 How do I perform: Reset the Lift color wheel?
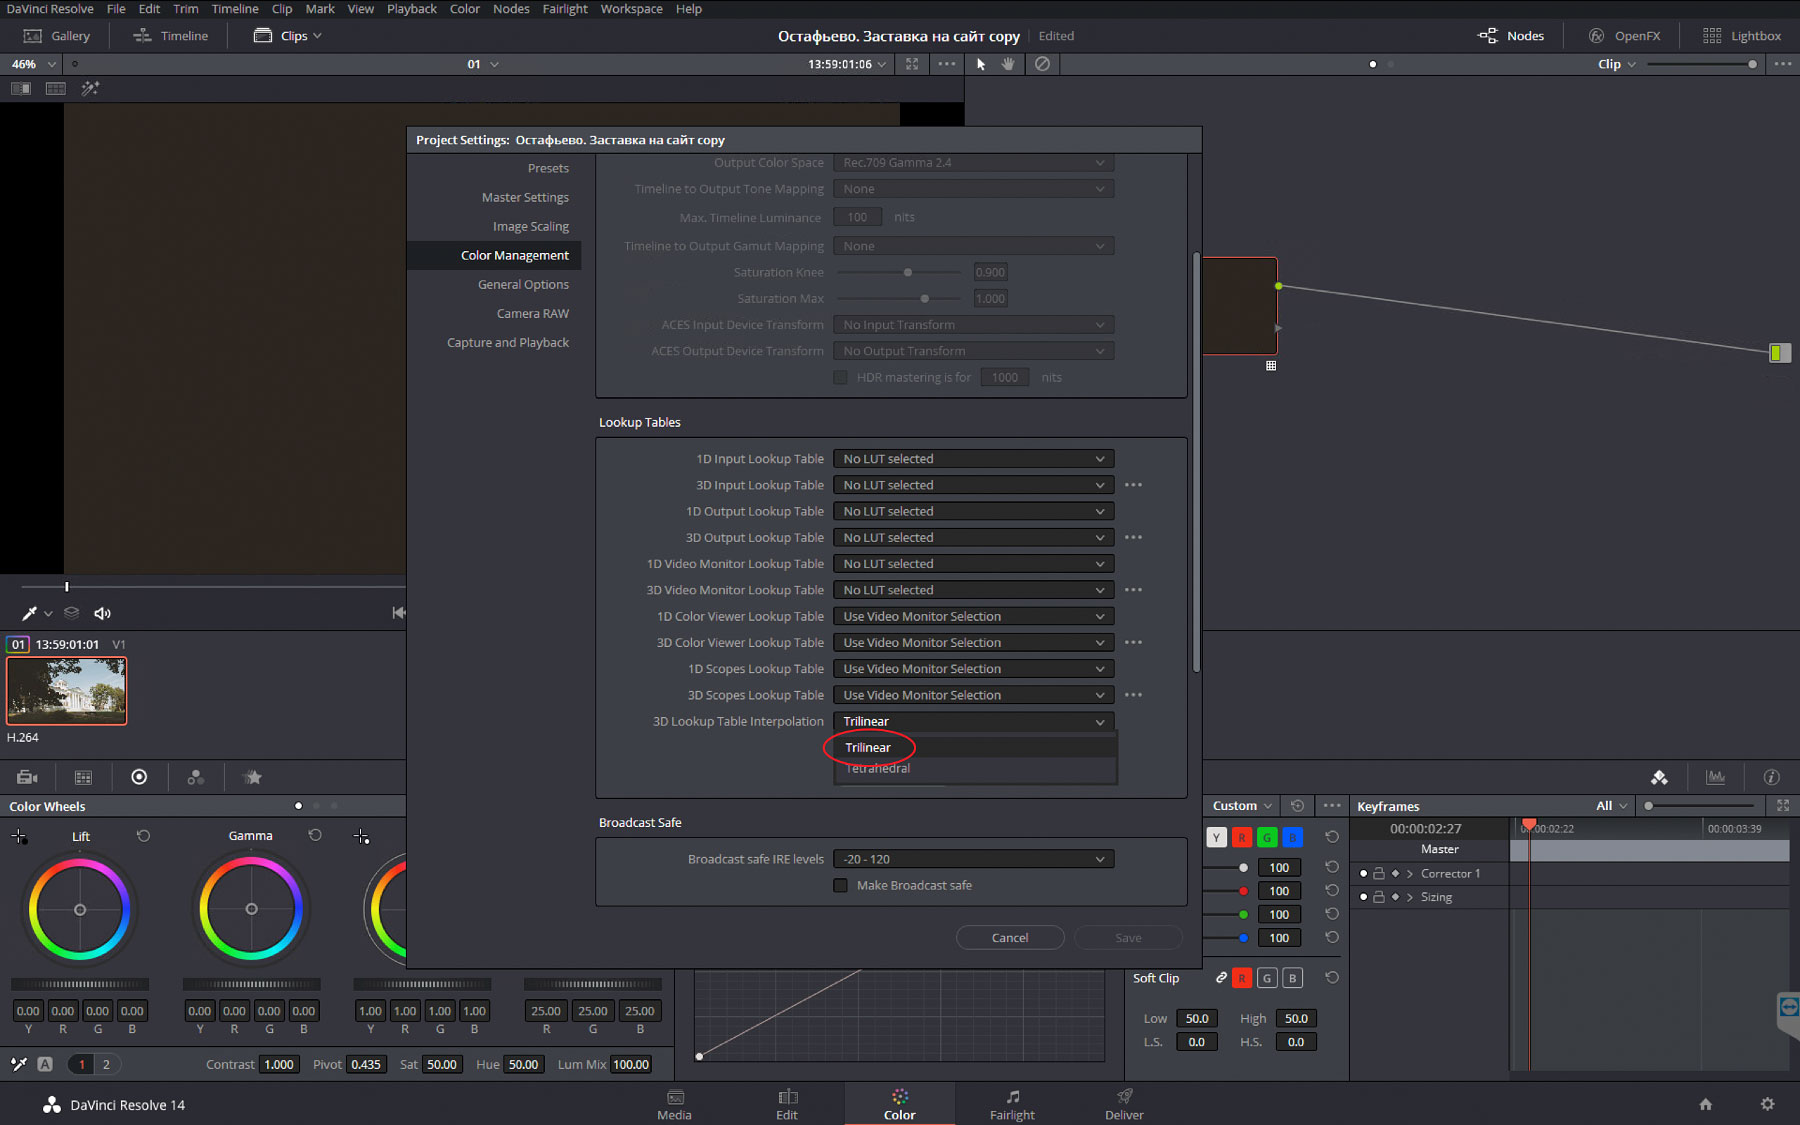pos(143,836)
